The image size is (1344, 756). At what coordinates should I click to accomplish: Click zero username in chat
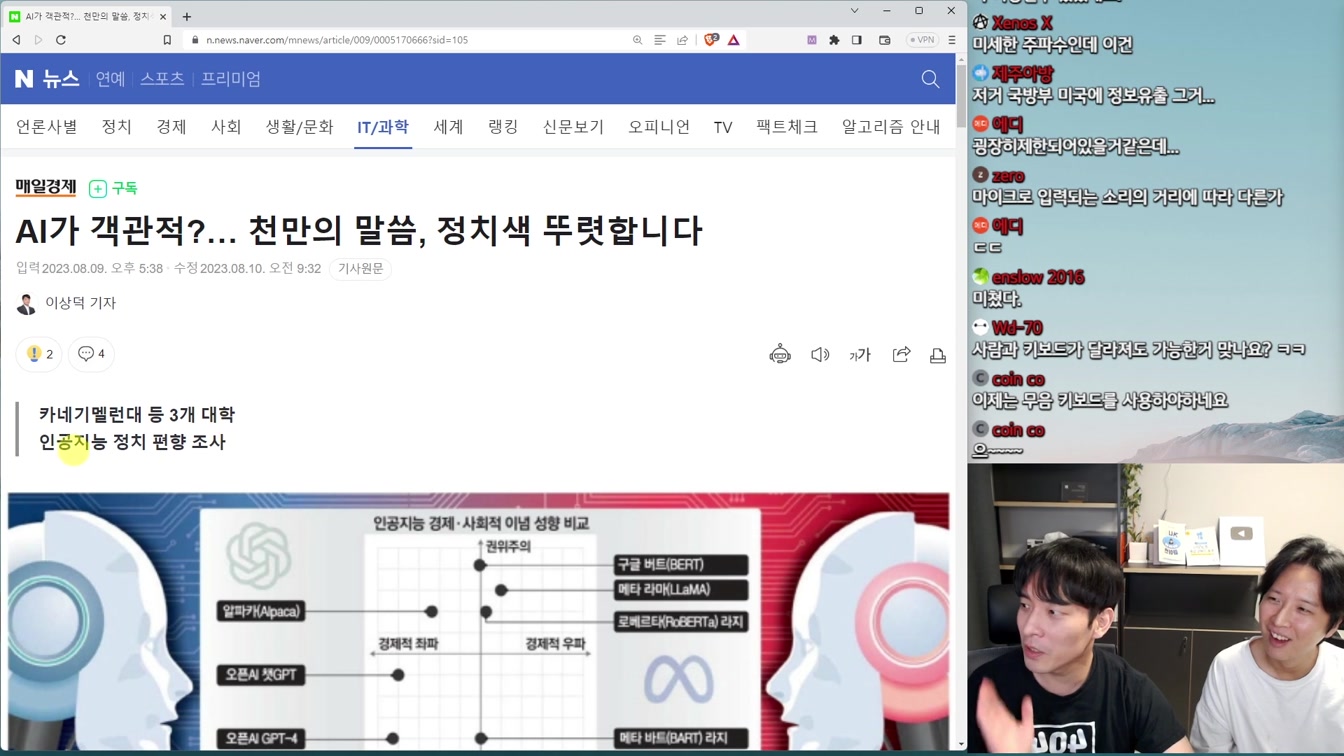[x=1008, y=175]
